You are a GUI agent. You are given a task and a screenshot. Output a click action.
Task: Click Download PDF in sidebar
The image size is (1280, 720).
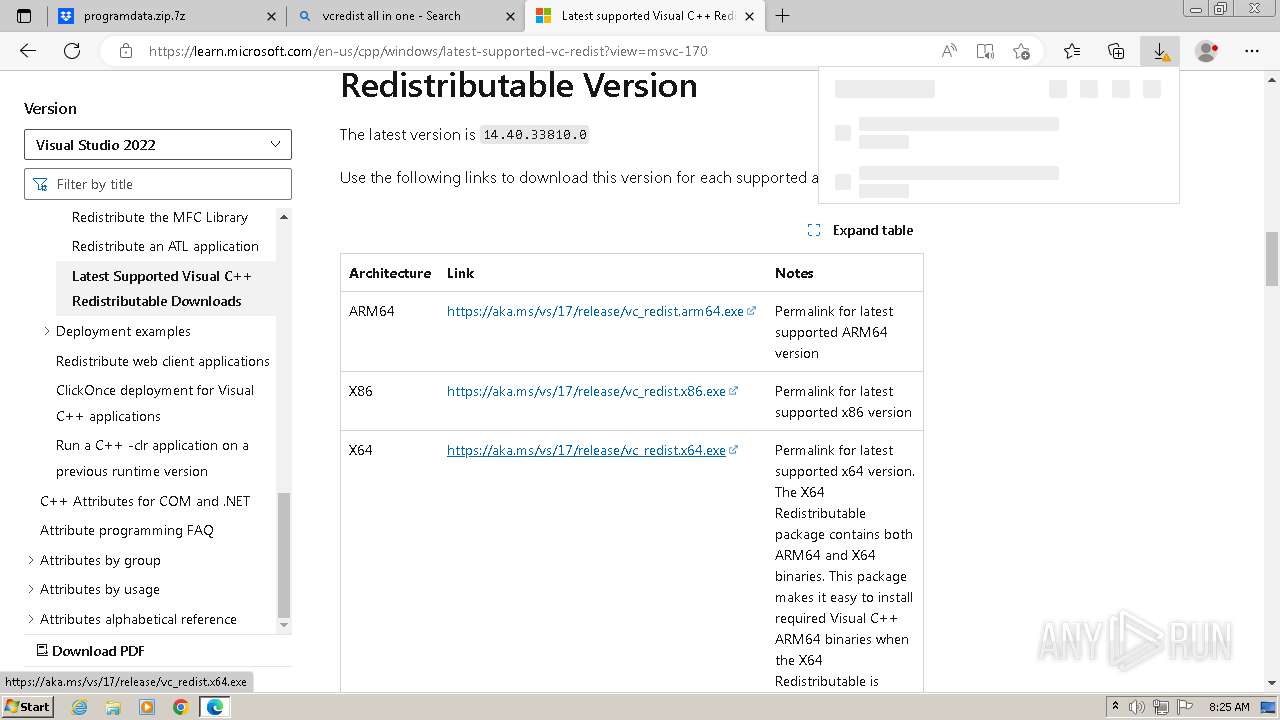(90, 651)
